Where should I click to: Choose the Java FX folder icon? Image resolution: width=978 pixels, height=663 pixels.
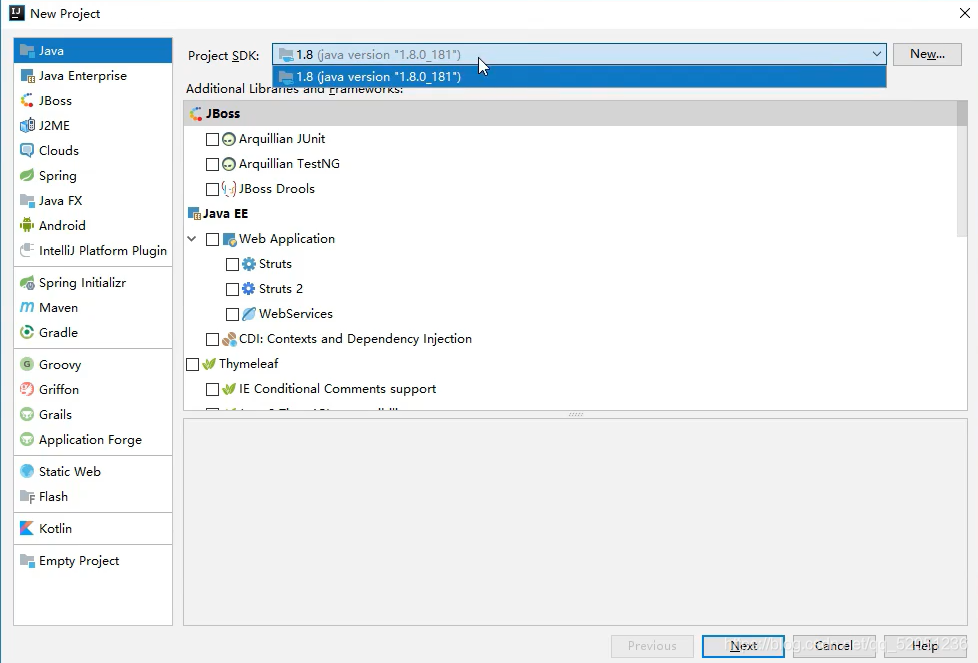pos(27,200)
